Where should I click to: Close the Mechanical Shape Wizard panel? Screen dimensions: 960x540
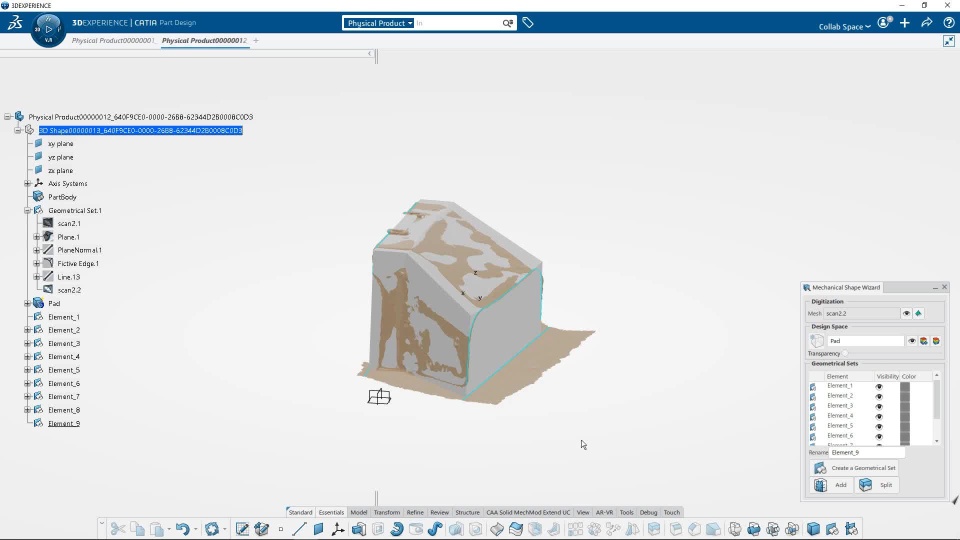(945, 287)
